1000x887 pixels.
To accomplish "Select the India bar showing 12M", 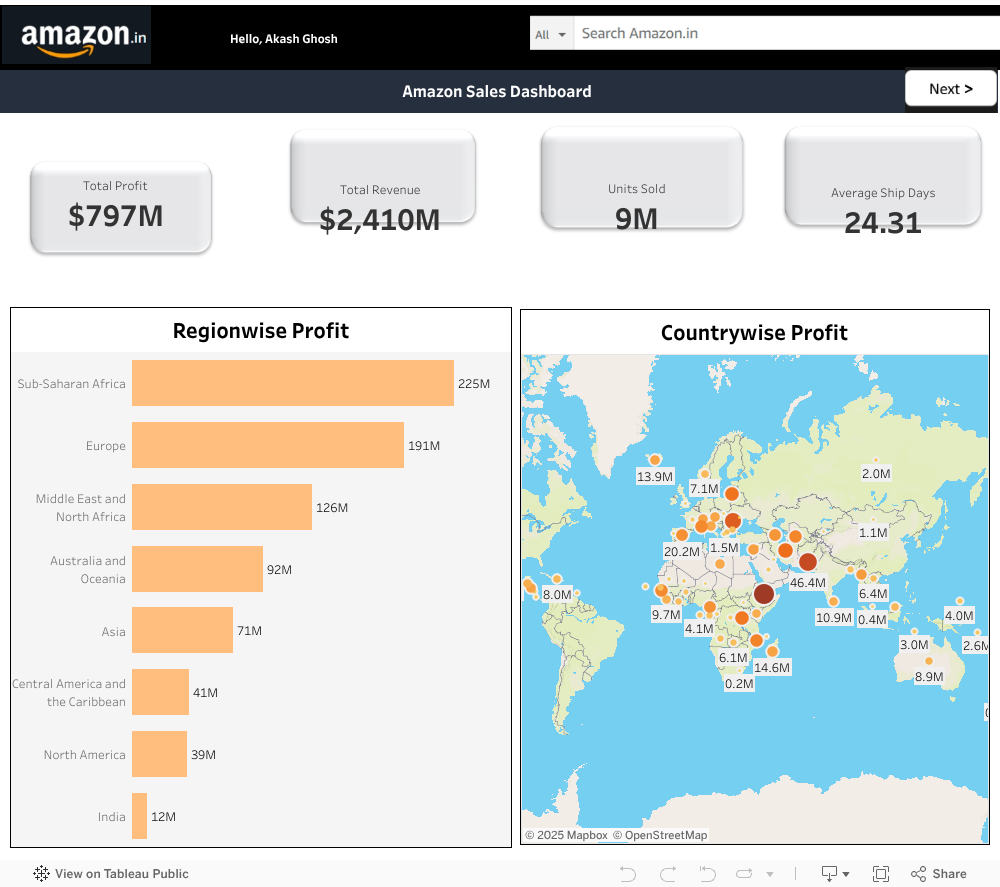I will point(139,816).
